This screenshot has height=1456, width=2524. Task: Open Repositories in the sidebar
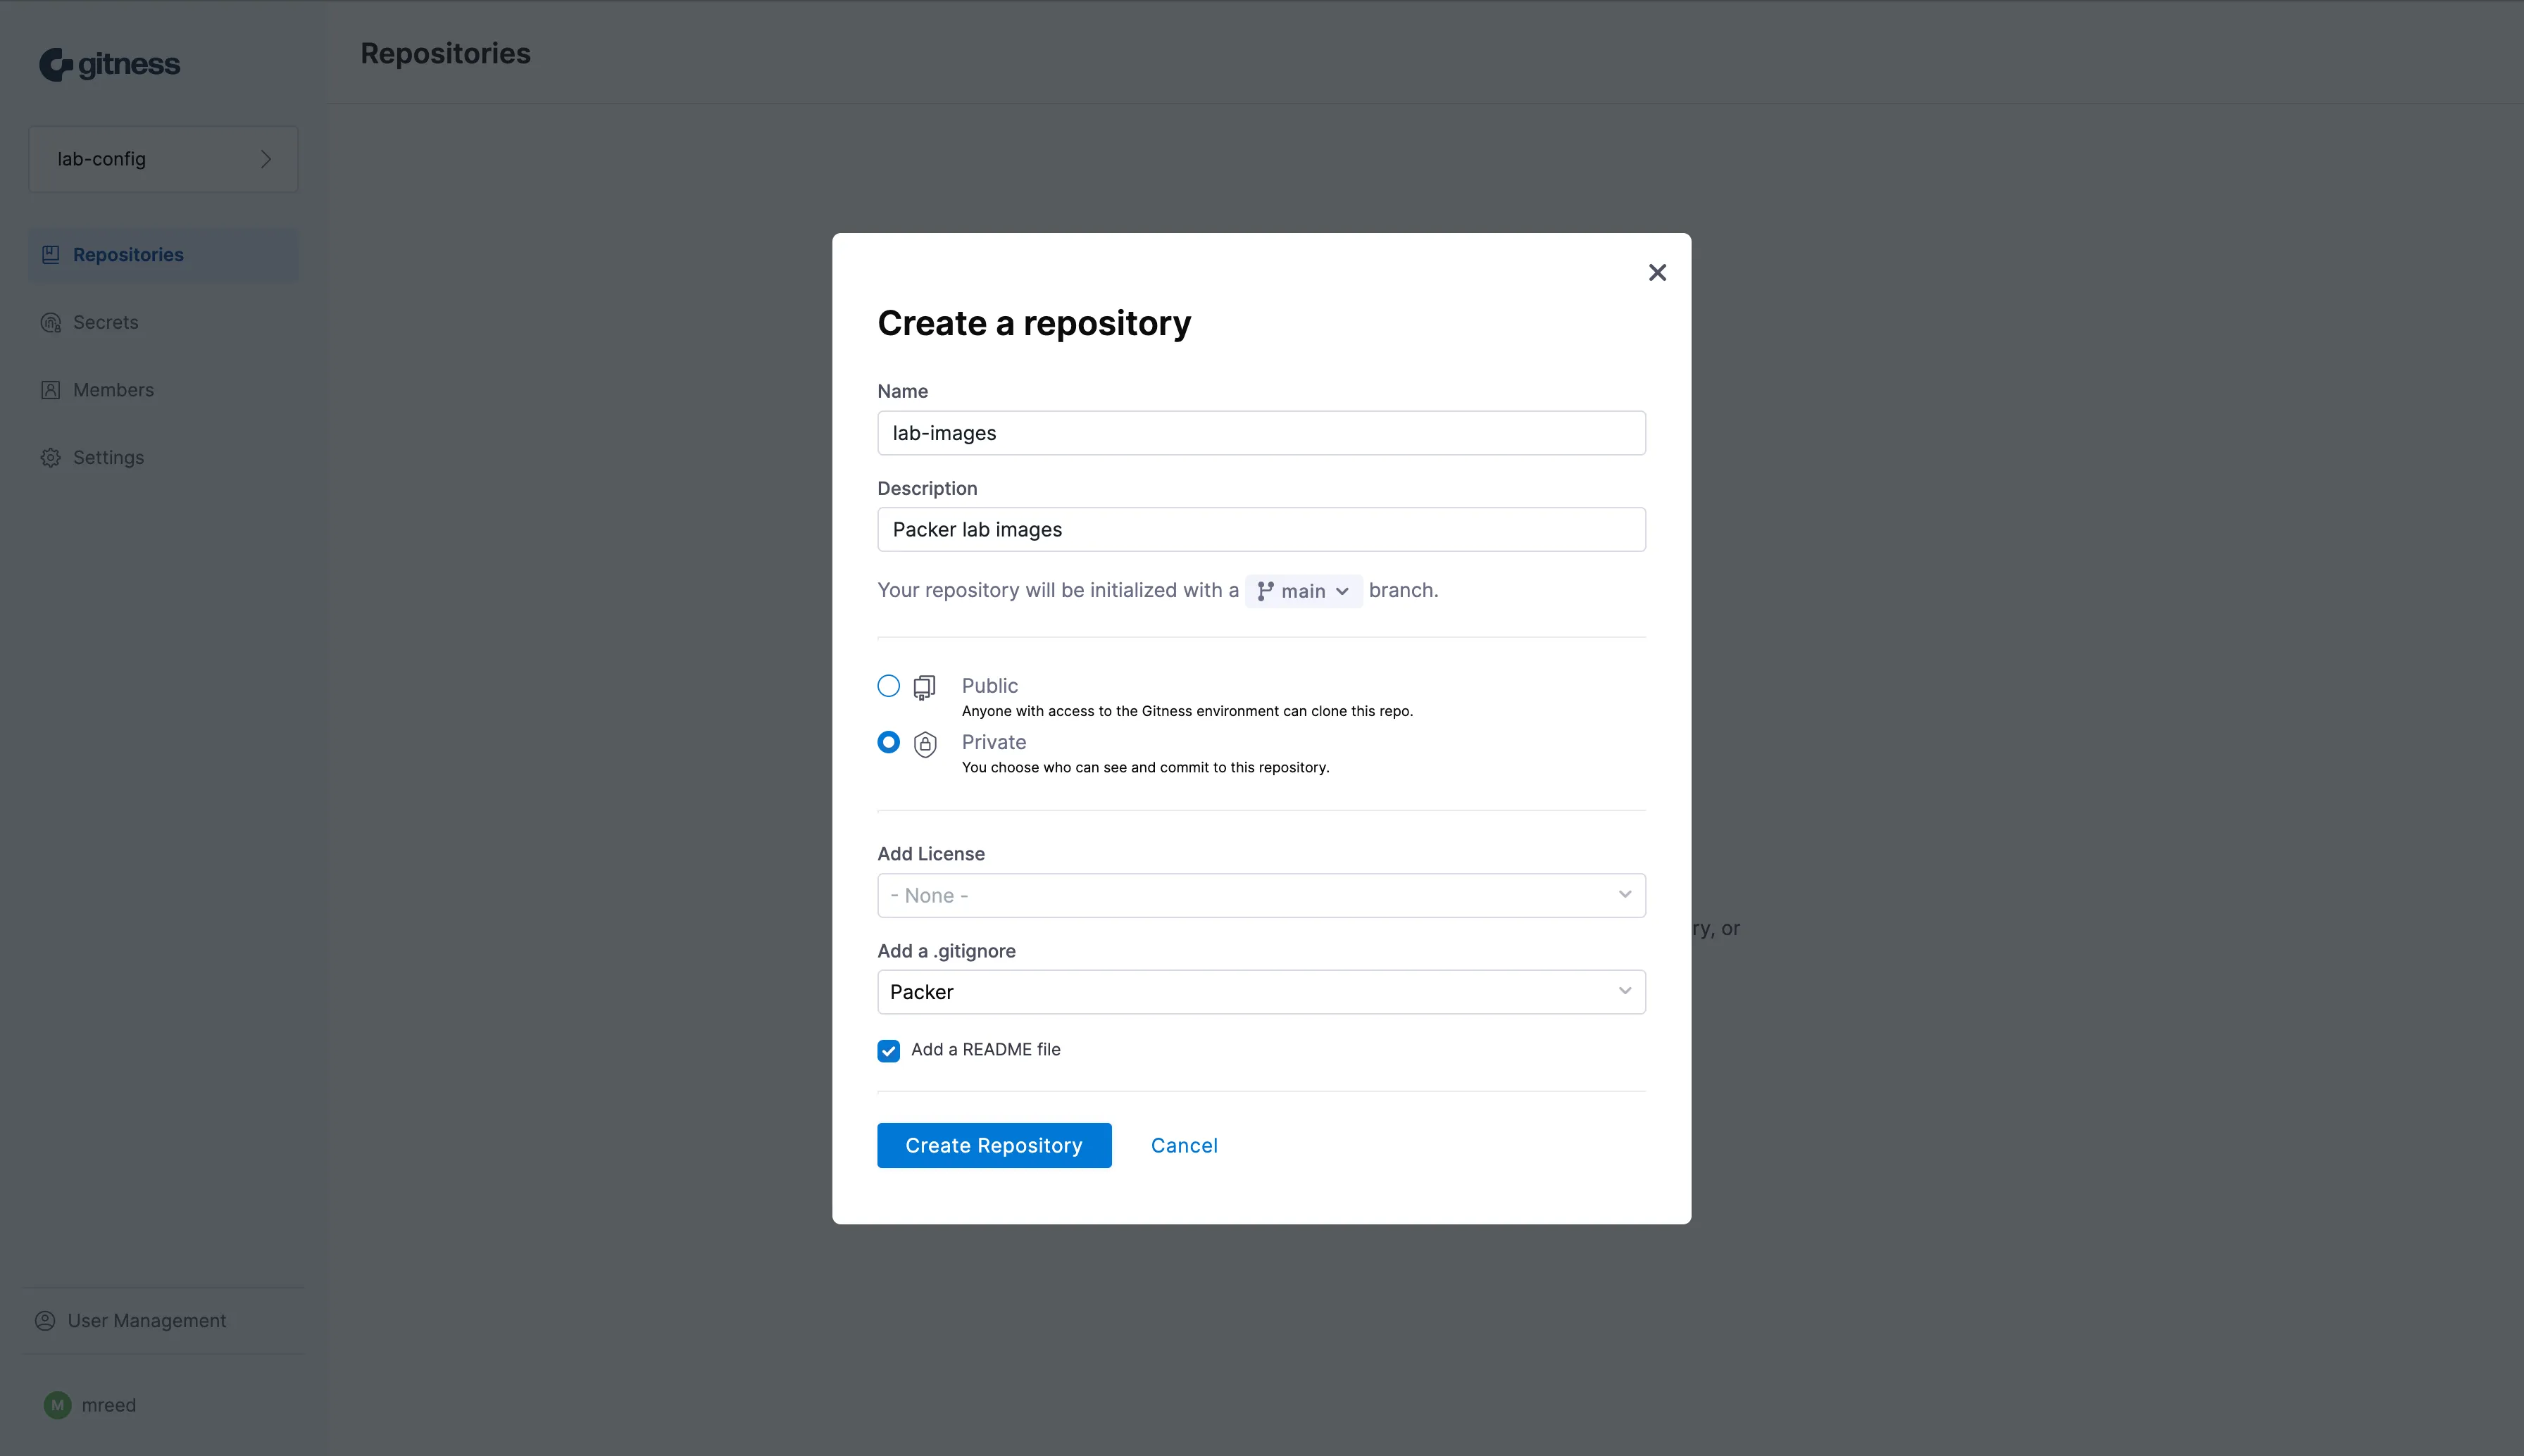[x=163, y=255]
